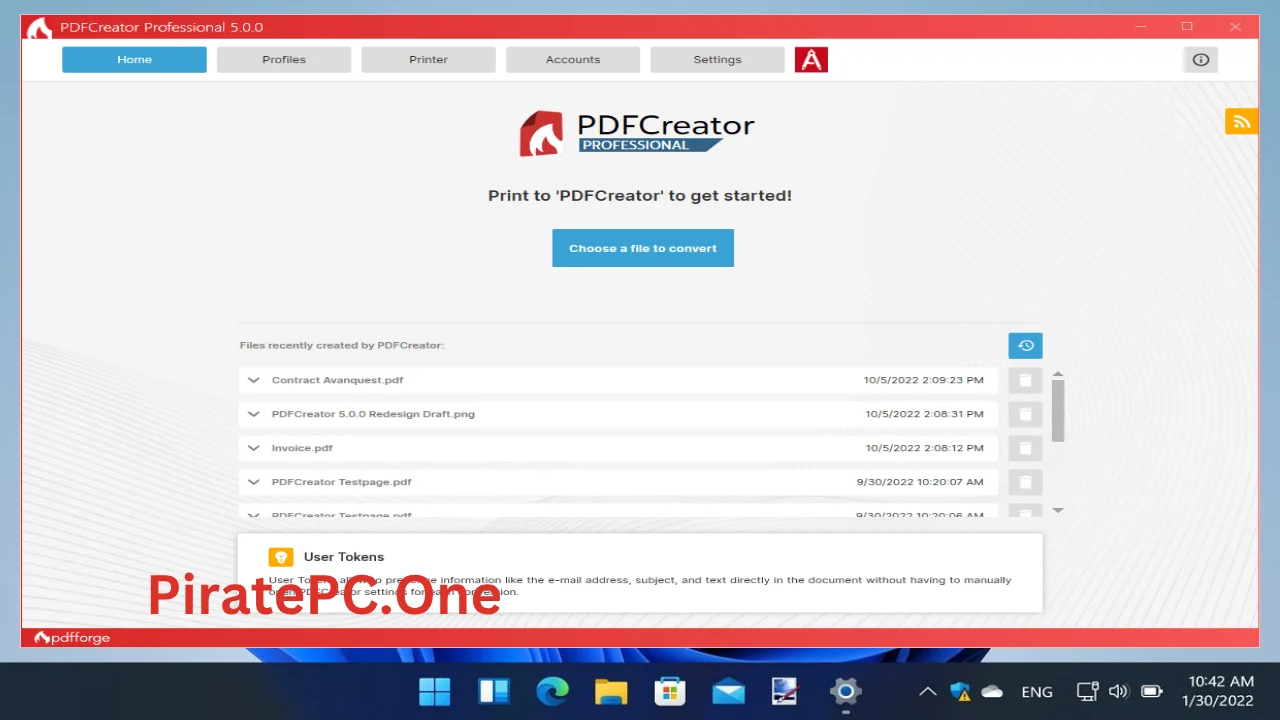Delete Contract Avanquest.pdf with trash icon

[x=1025, y=380]
